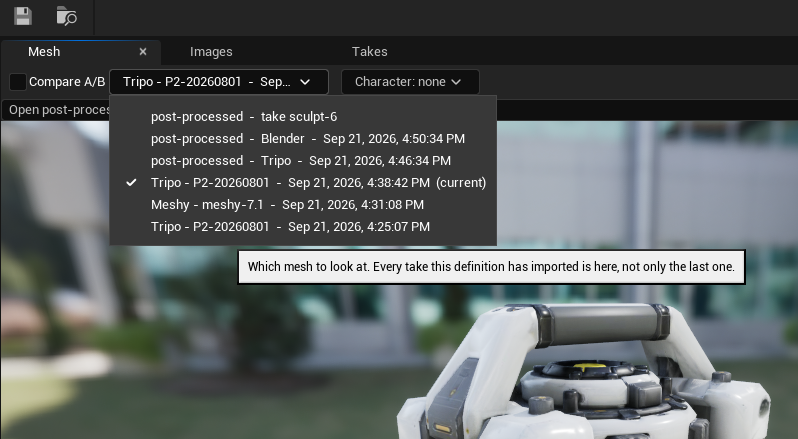Select post-processed take sculpt-6 entry

coord(303,116)
